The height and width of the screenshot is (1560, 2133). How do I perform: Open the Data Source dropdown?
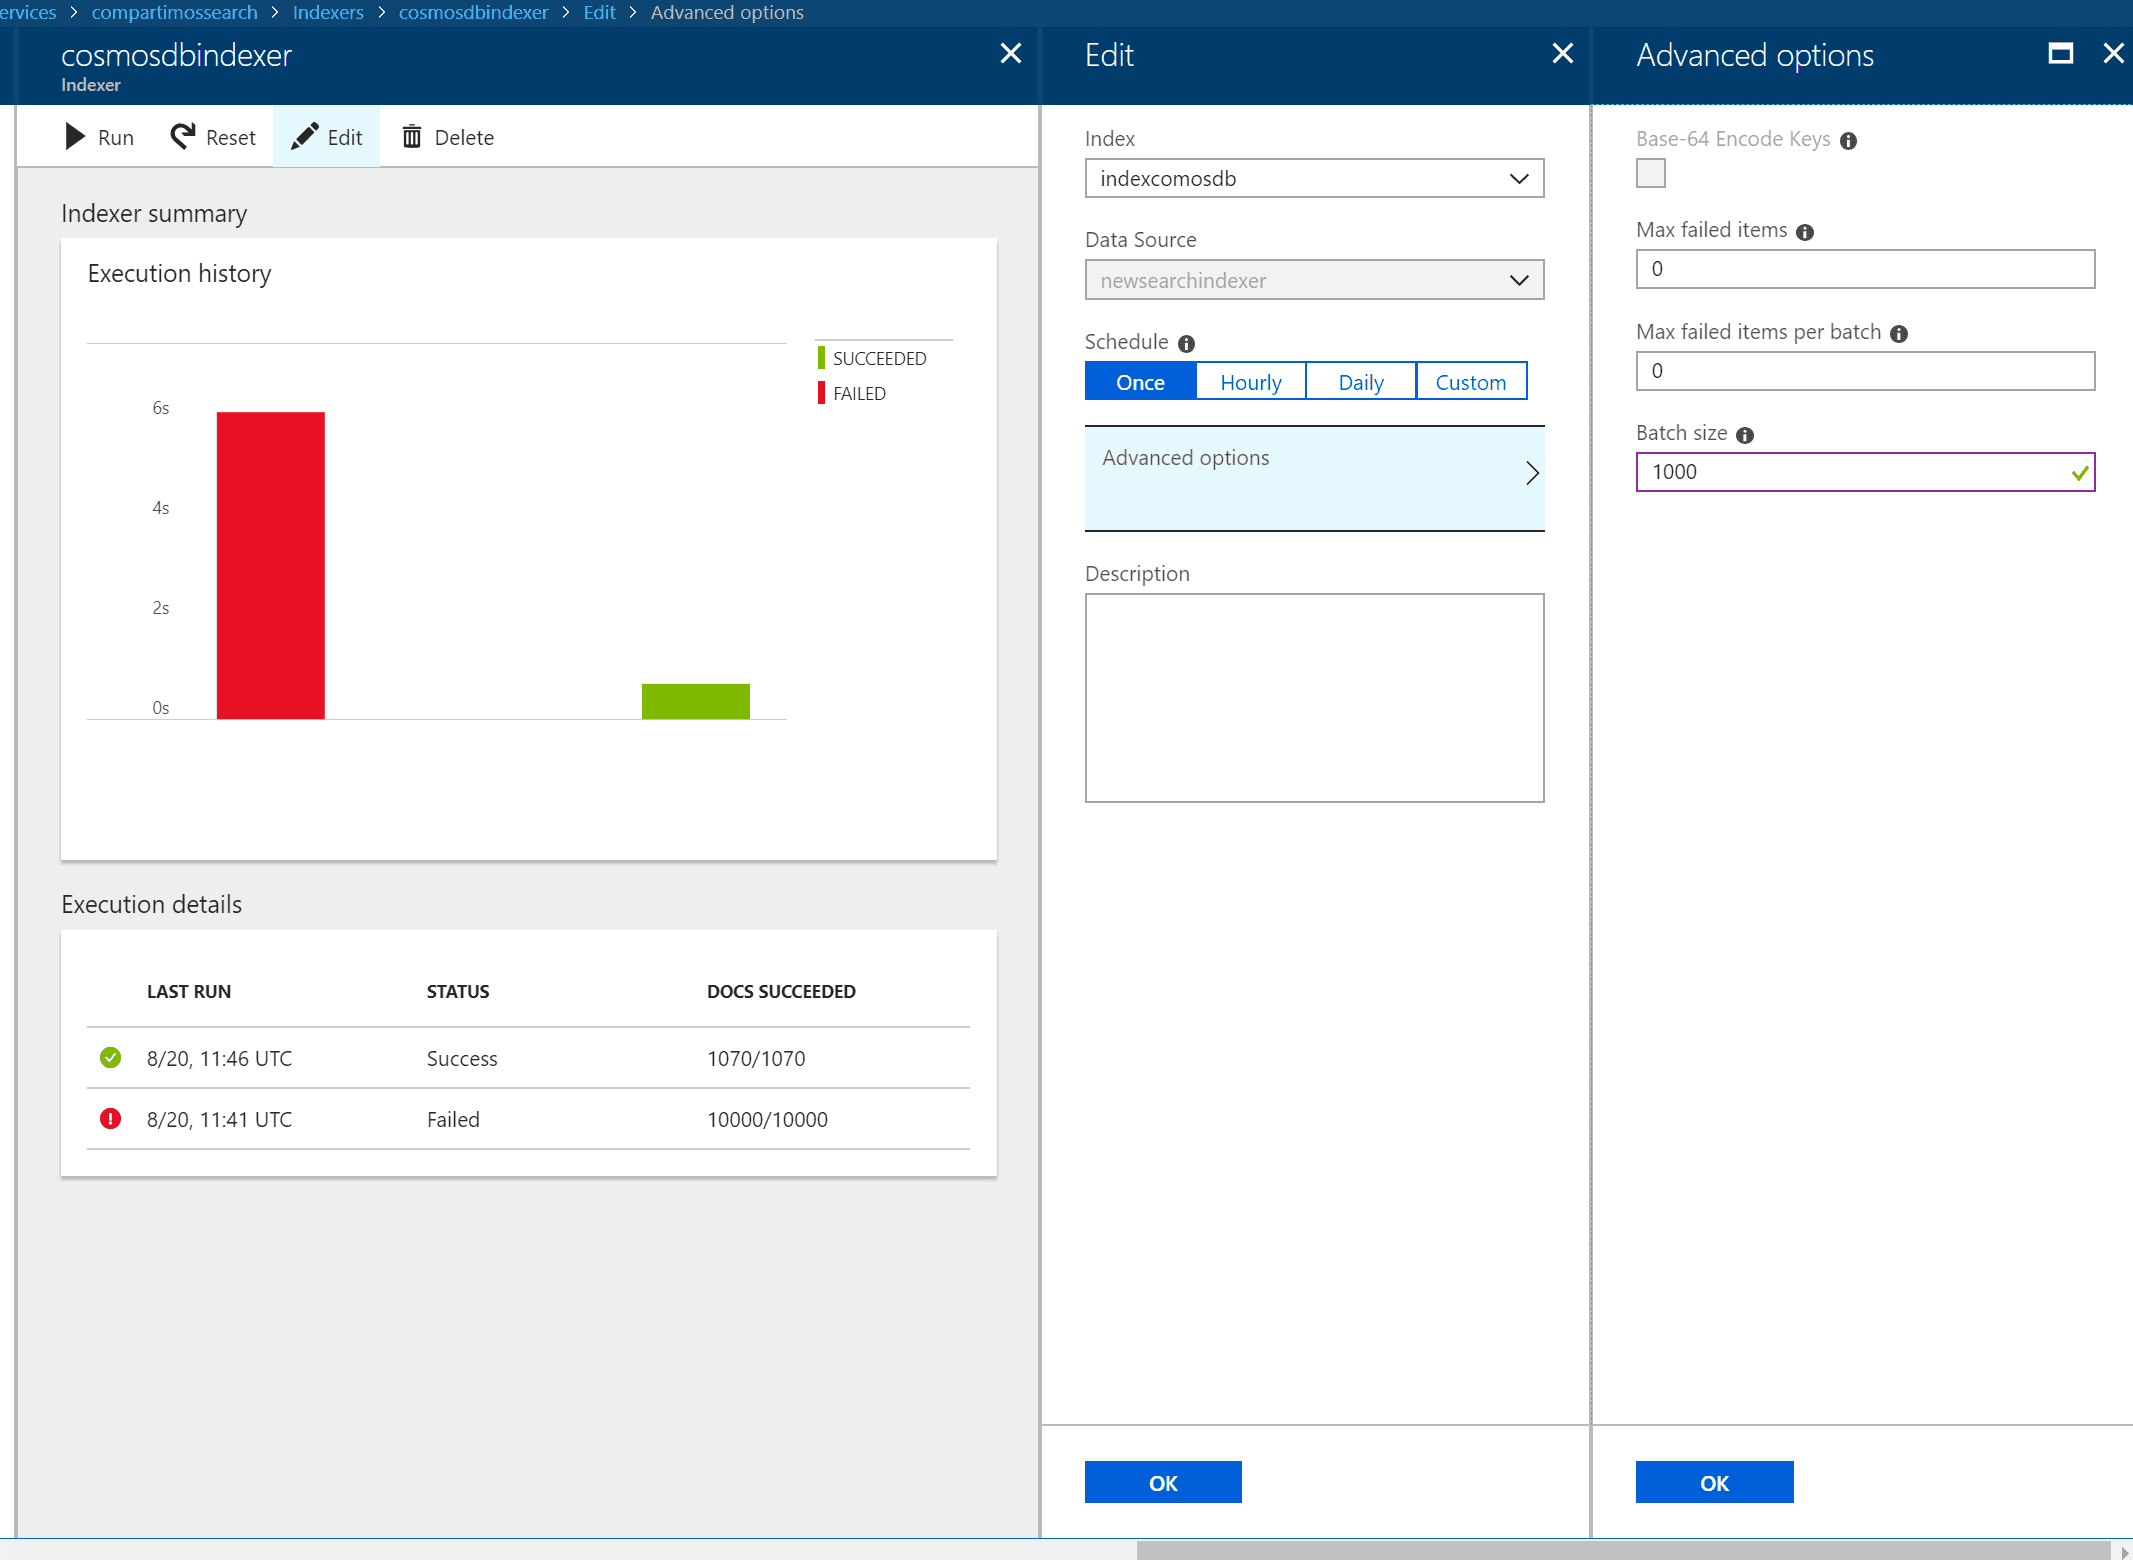click(1314, 280)
